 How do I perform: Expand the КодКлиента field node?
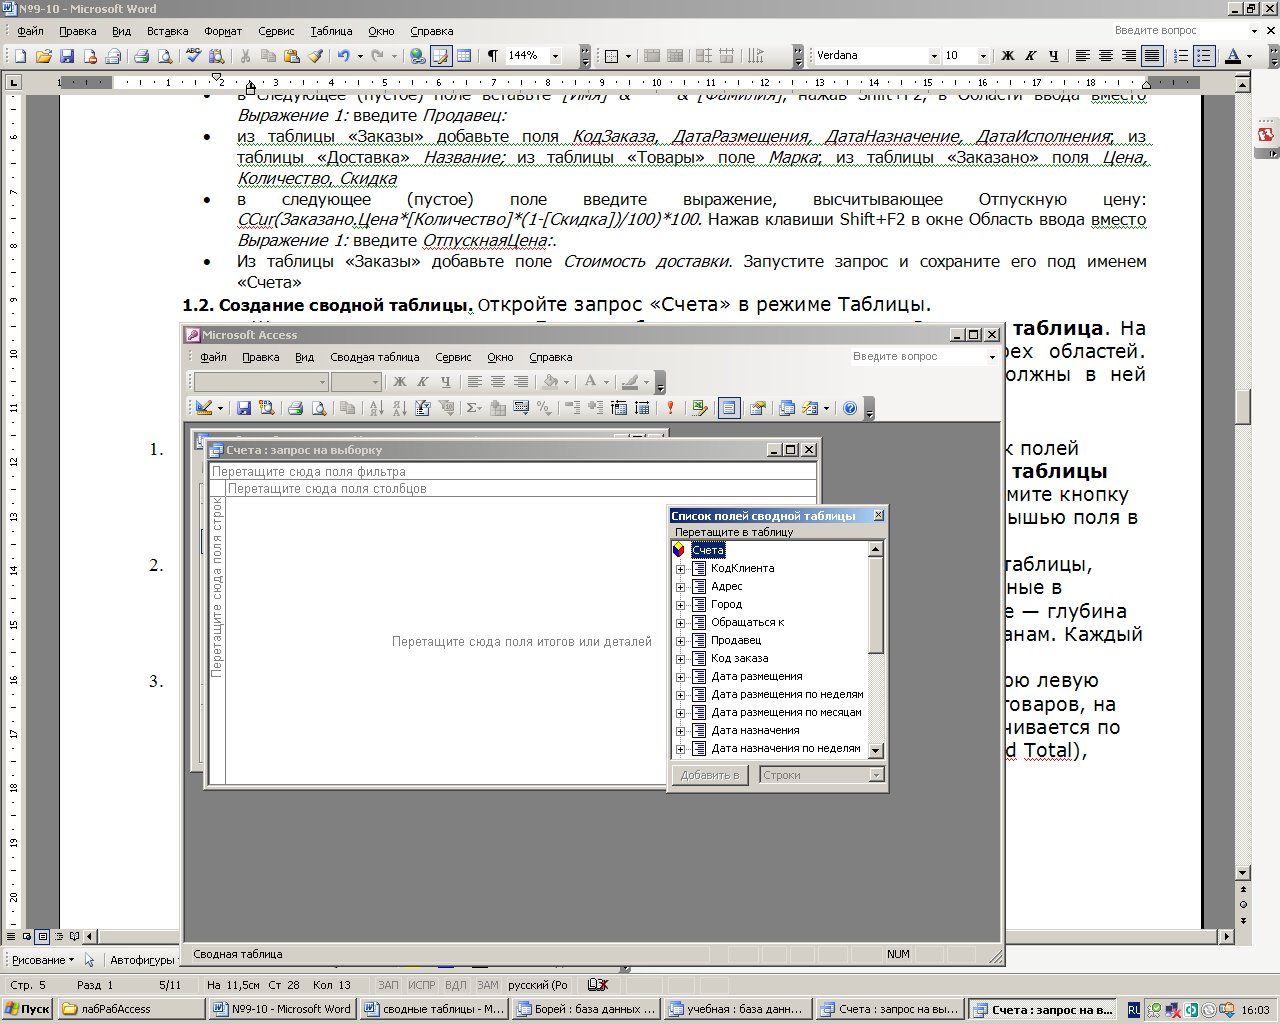(681, 569)
